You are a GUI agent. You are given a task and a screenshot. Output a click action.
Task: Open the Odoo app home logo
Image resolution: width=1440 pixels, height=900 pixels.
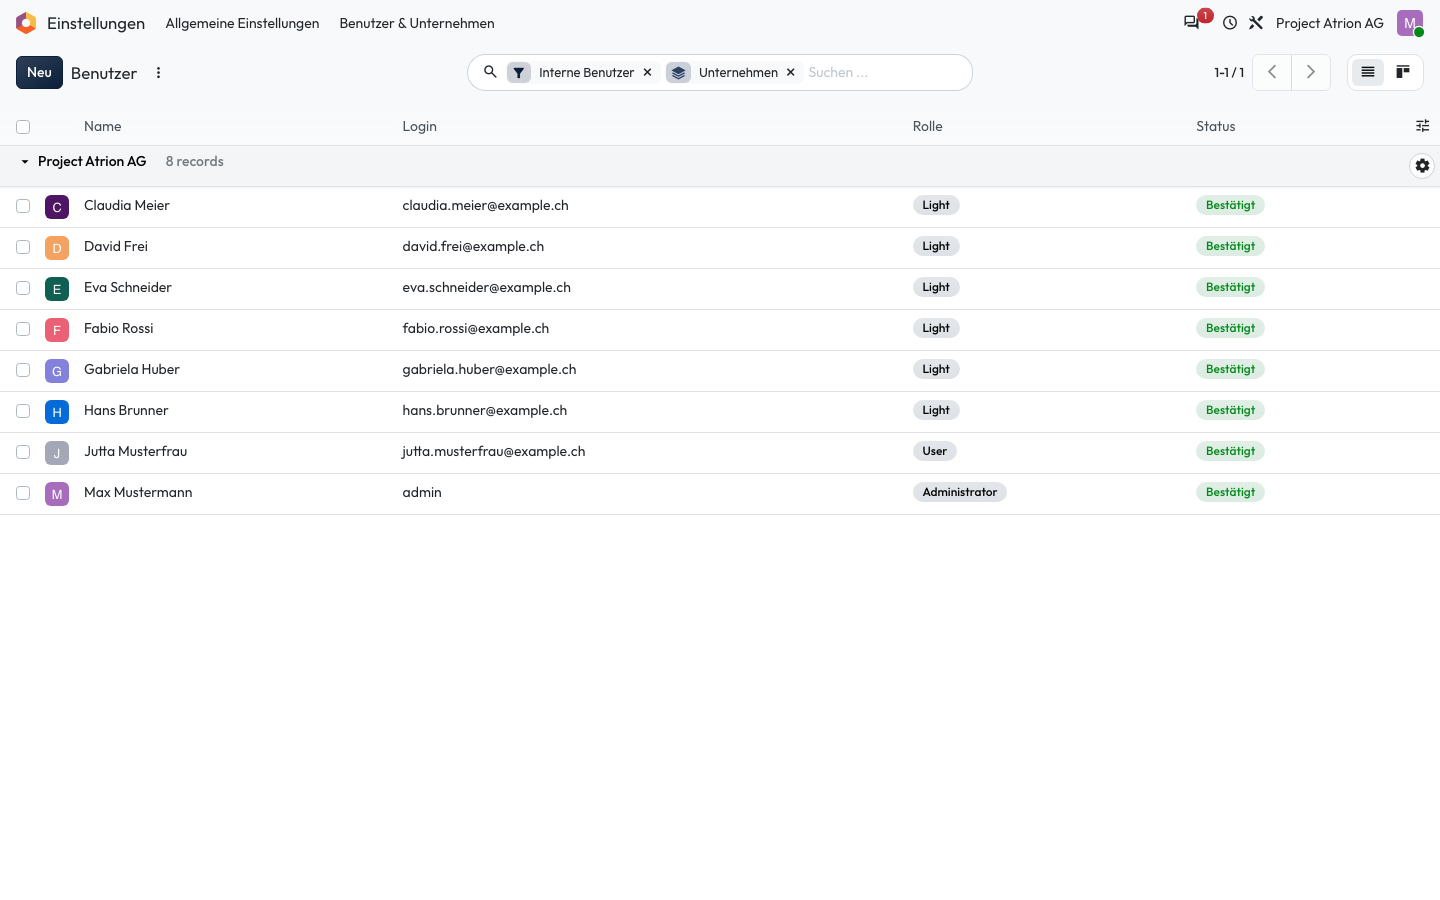(x=26, y=23)
